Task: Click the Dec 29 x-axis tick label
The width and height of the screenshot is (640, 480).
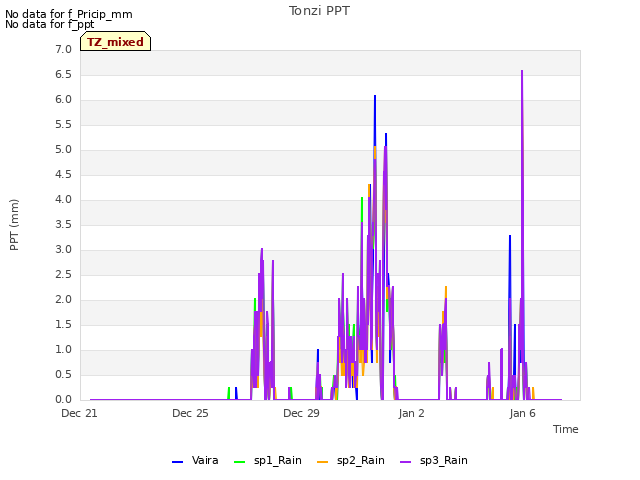Action: tap(301, 413)
